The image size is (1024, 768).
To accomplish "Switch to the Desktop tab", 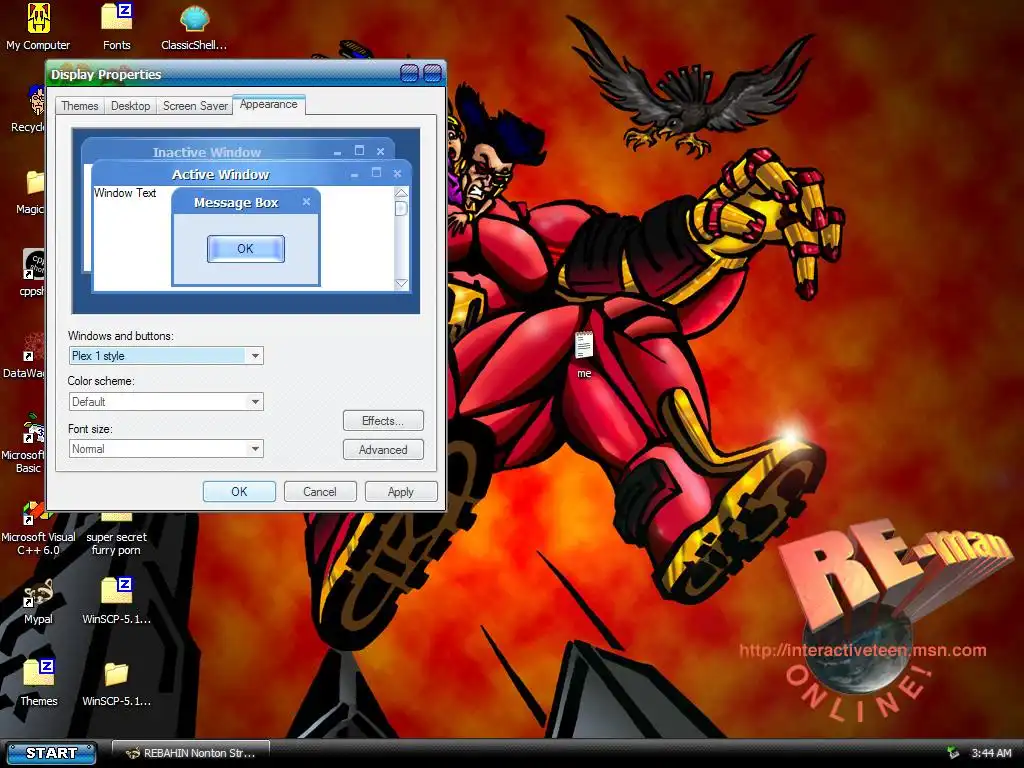I will point(131,106).
